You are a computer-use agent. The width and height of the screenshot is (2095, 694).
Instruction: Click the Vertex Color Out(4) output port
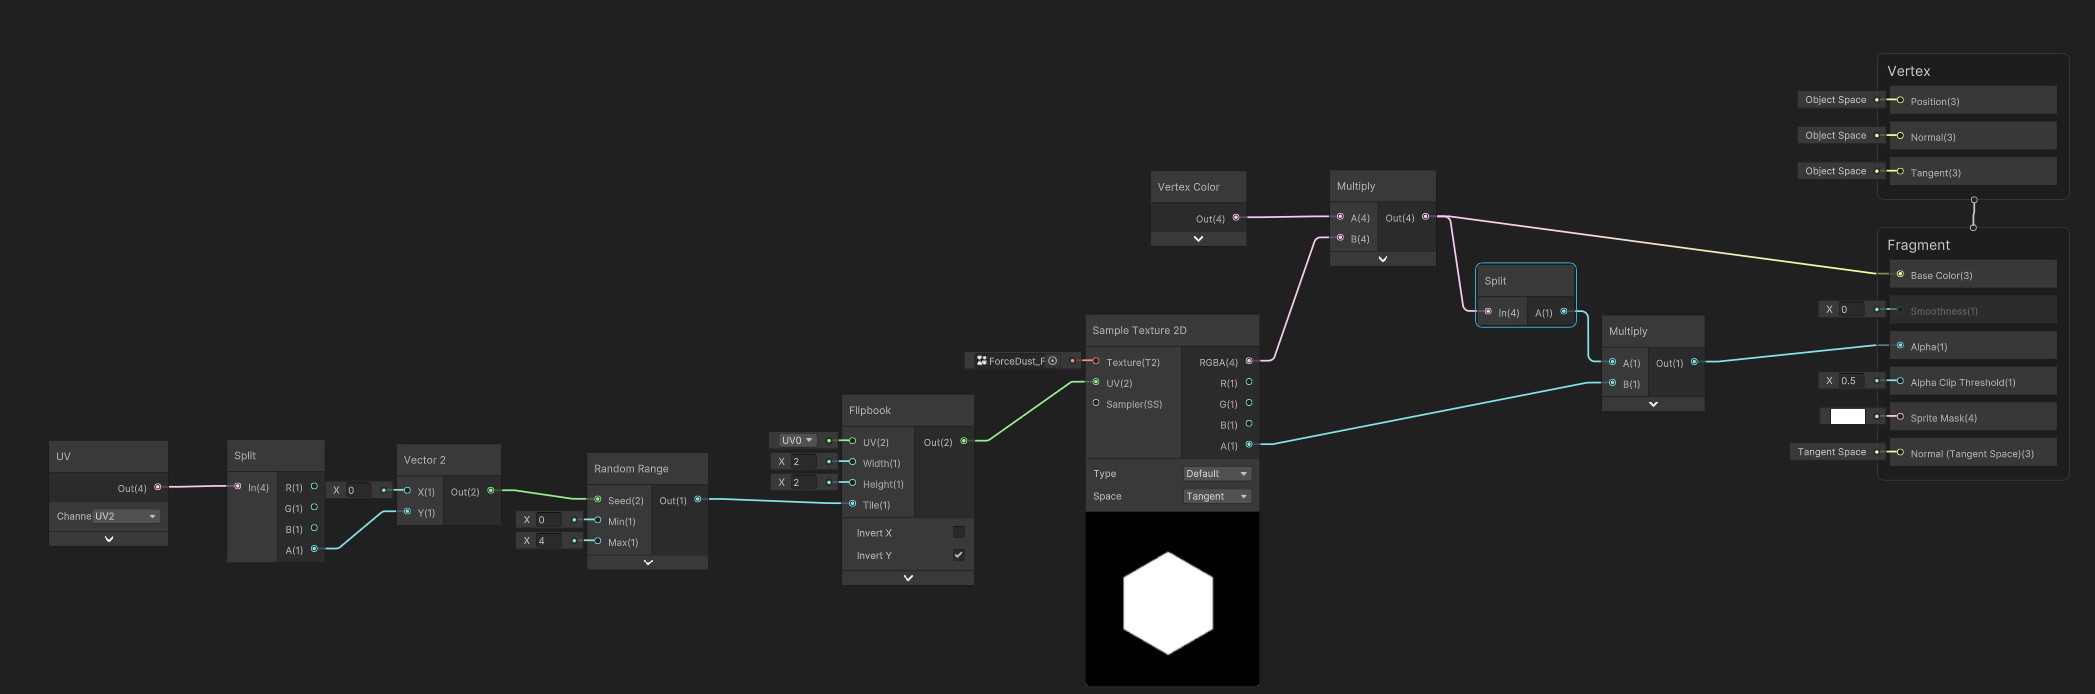[1236, 217]
